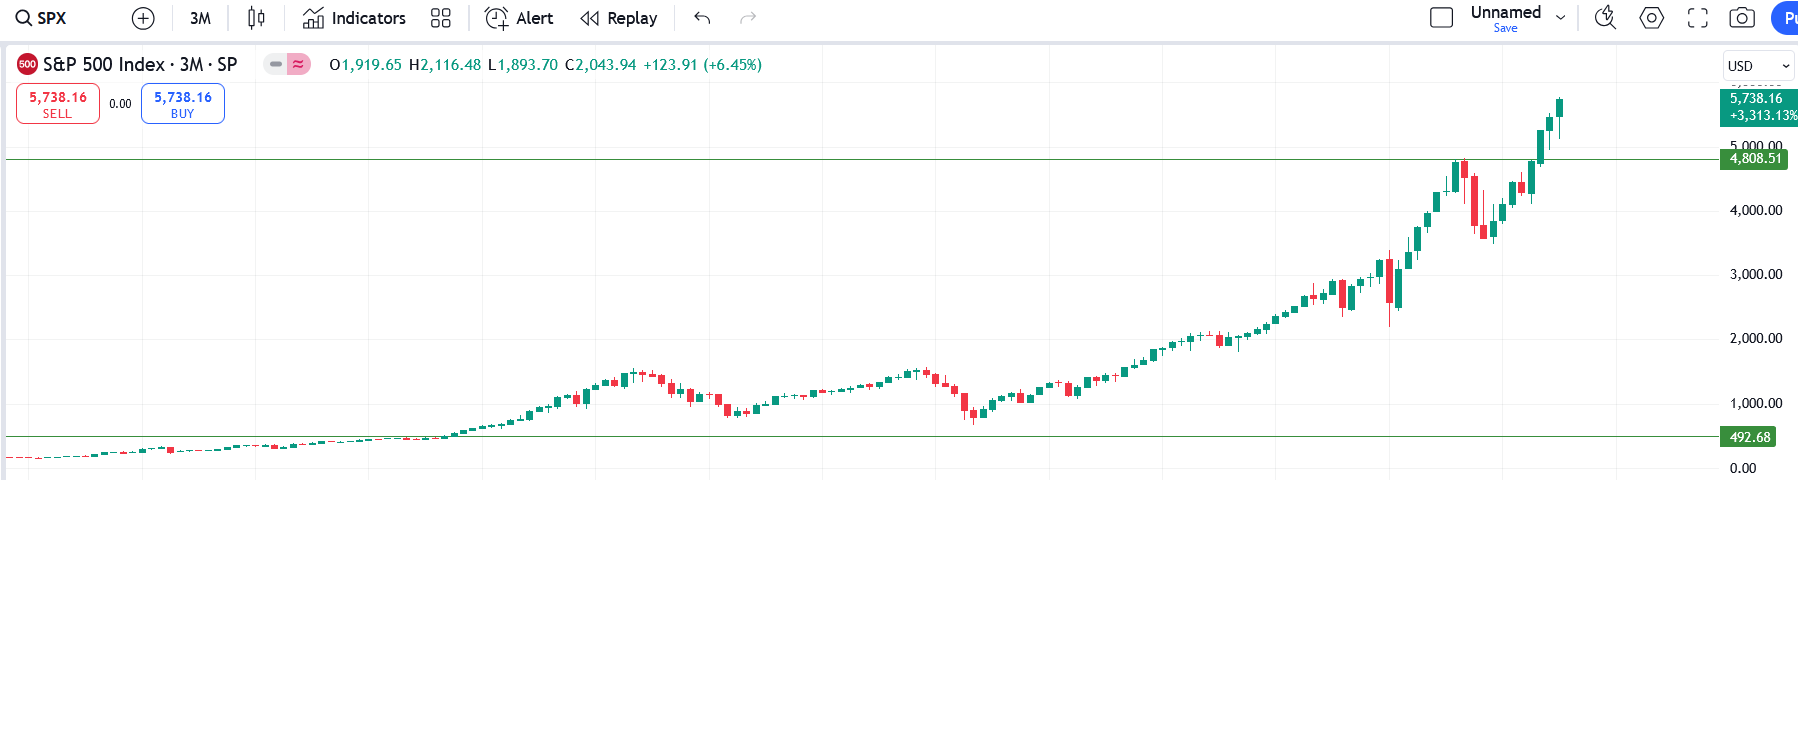Open the SPX symbol search
This screenshot has width=1798, height=753.
click(x=41, y=18)
